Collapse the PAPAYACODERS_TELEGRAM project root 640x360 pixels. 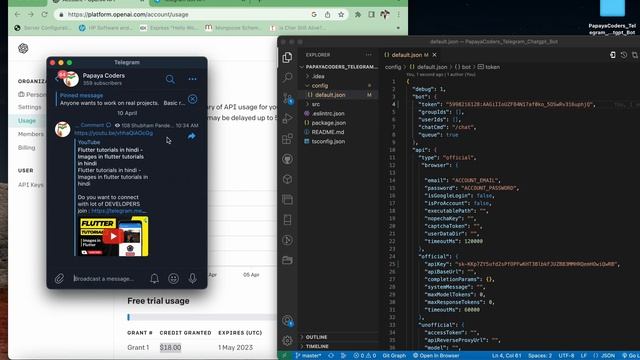pyautogui.click(x=341, y=67)
